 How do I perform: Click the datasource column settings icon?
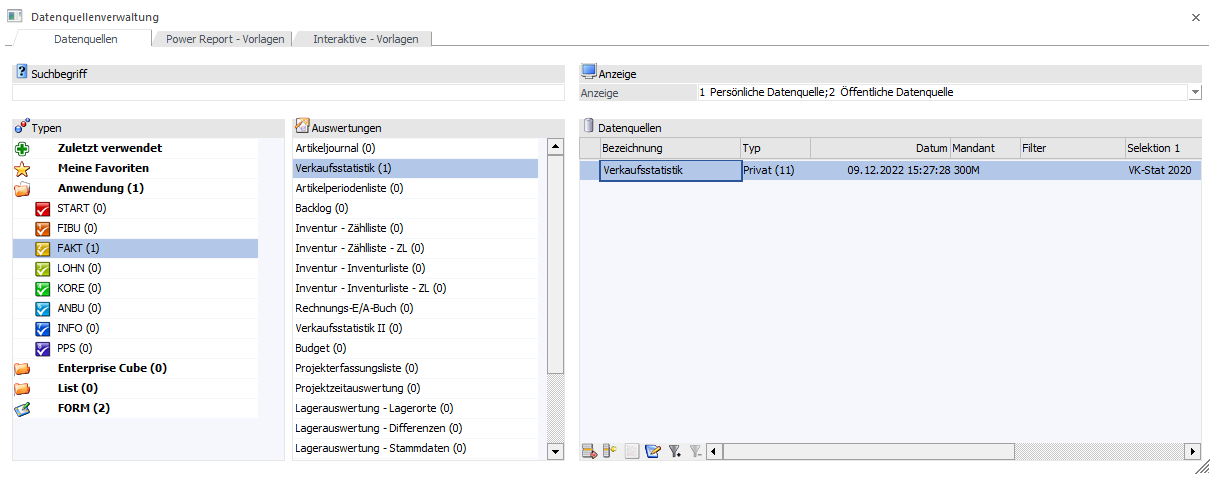[x=610, y=451]
